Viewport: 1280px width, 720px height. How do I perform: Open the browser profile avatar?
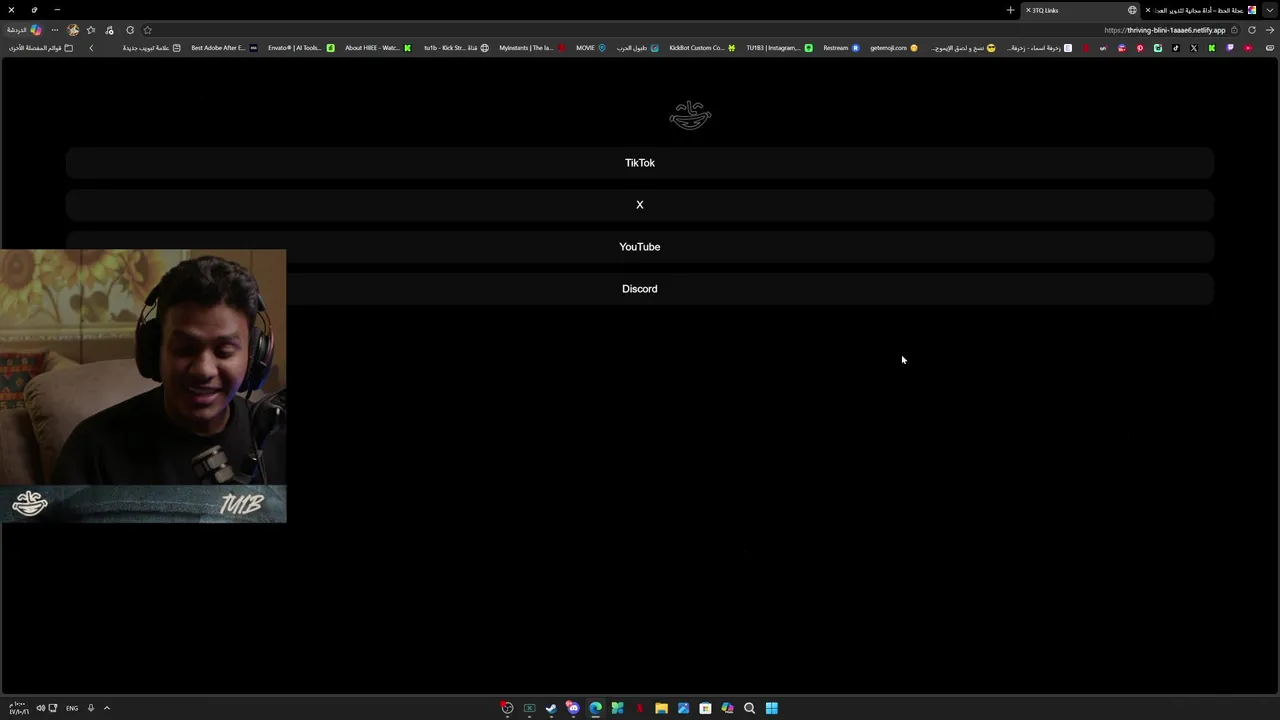73,30
